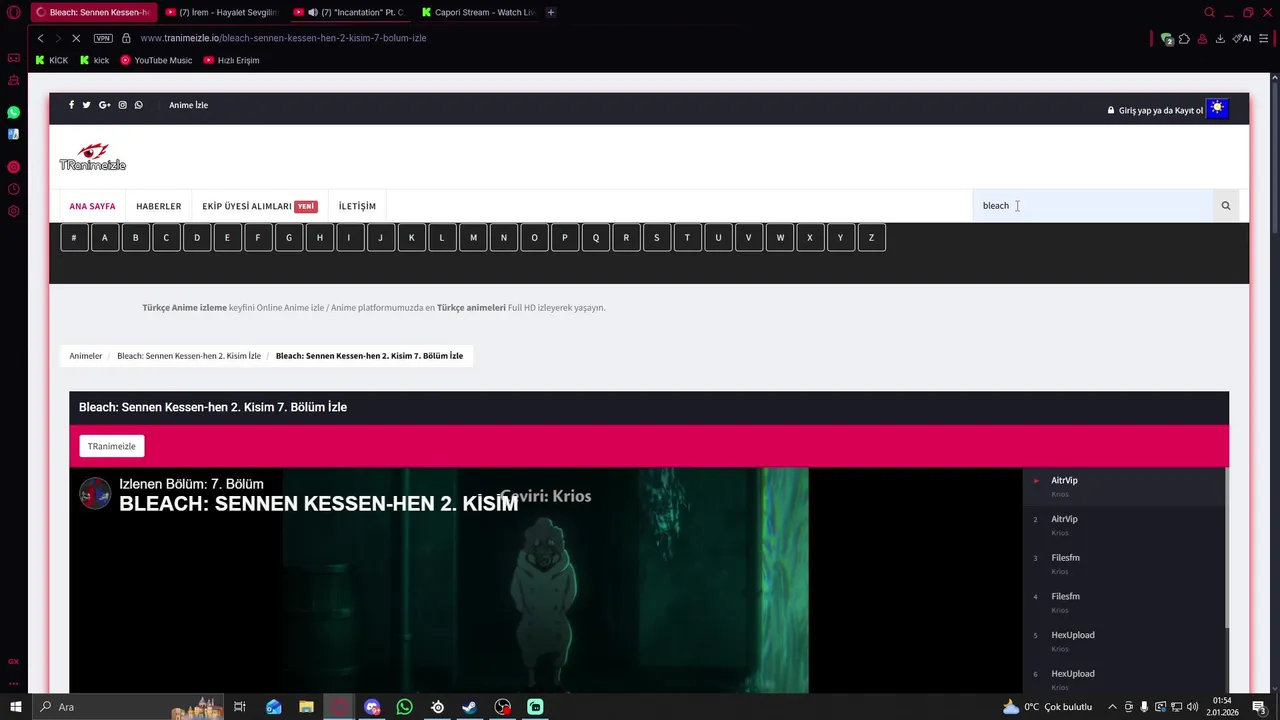Open the HABERLER menu item
The image size is (1280, 720).
(159, 206)
